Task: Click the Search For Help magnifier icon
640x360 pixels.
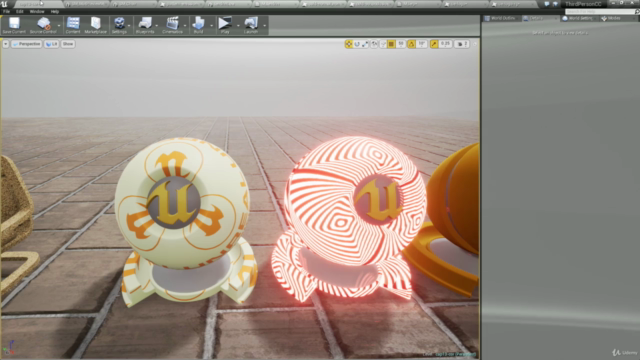Action: (x=637, y=12)
